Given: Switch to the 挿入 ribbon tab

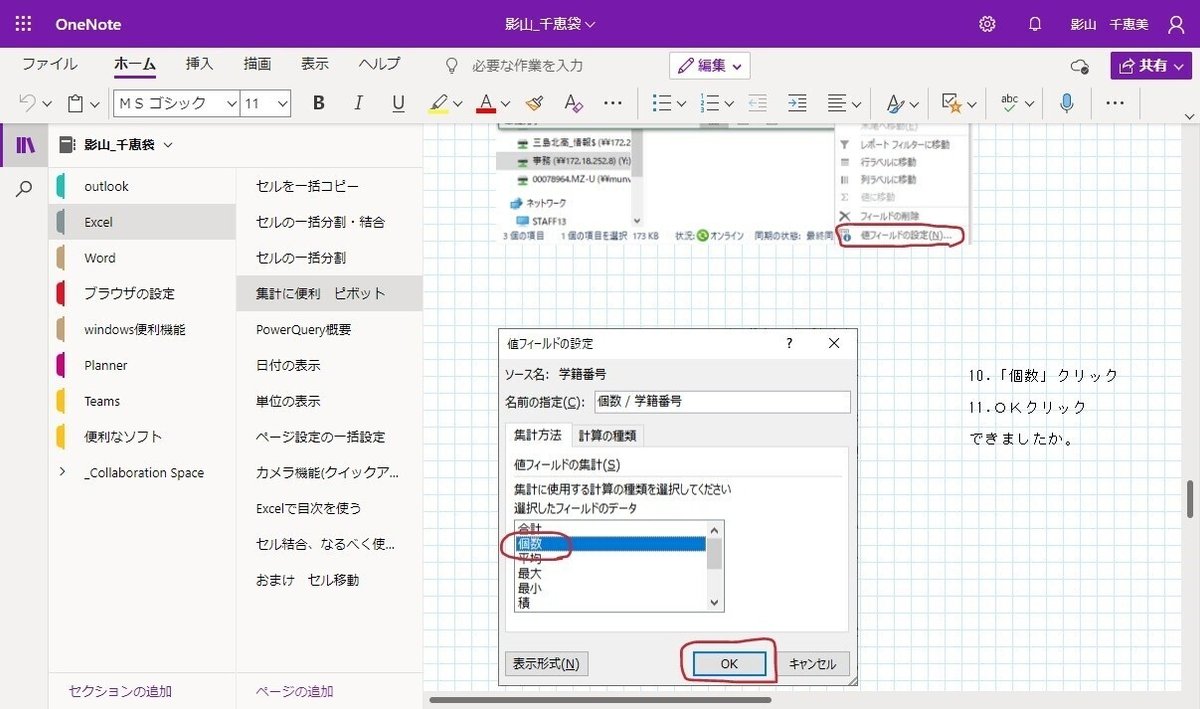Looking at the screenshot, I should coord(197,63).
